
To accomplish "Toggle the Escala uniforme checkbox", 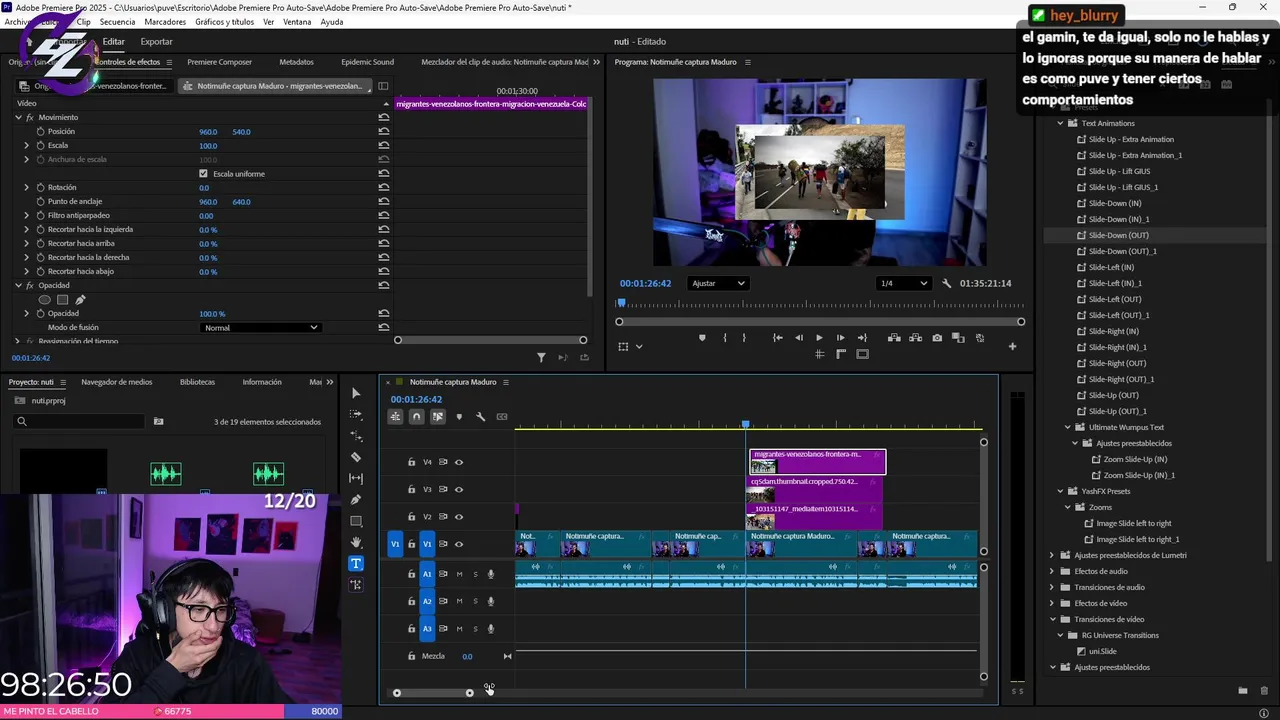I will [x=204, y=173].
